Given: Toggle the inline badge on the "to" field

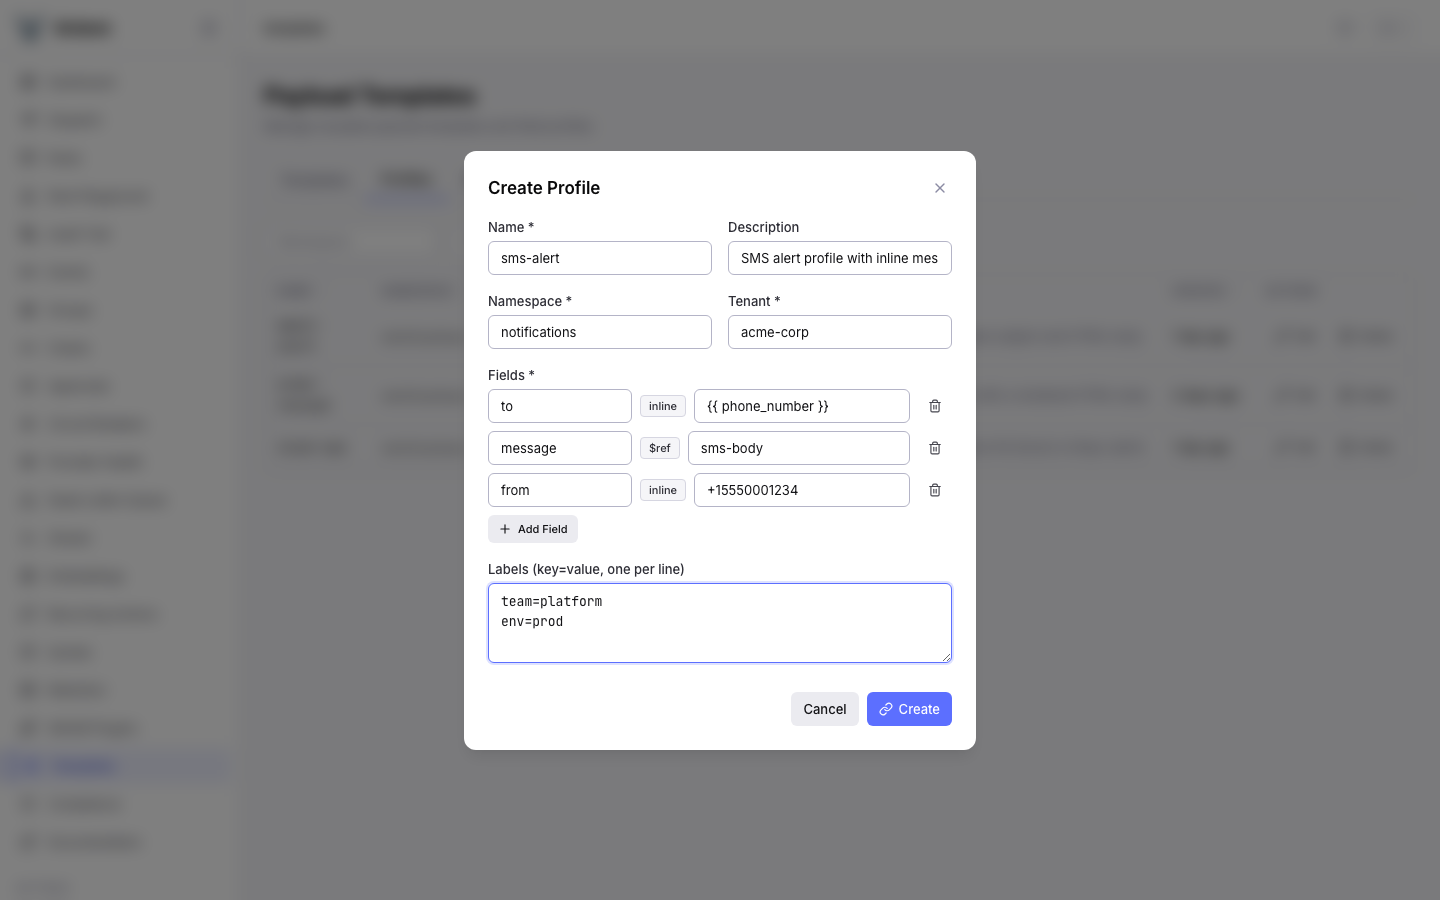Looking at the screenshot, I should click(x=662, y=406).
